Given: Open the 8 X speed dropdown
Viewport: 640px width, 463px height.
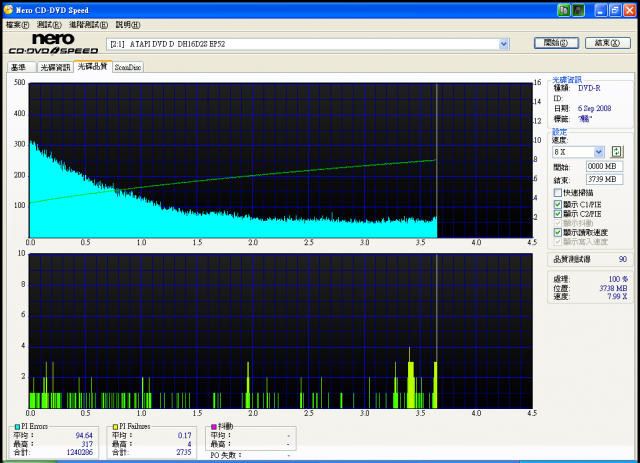Looking at the screenshot, I should pos(598,152).
